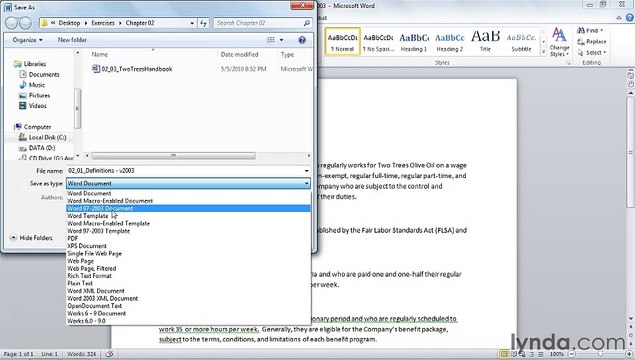
Task: Open the File name dropdown arrow
Action: click(x=307, y=171)
